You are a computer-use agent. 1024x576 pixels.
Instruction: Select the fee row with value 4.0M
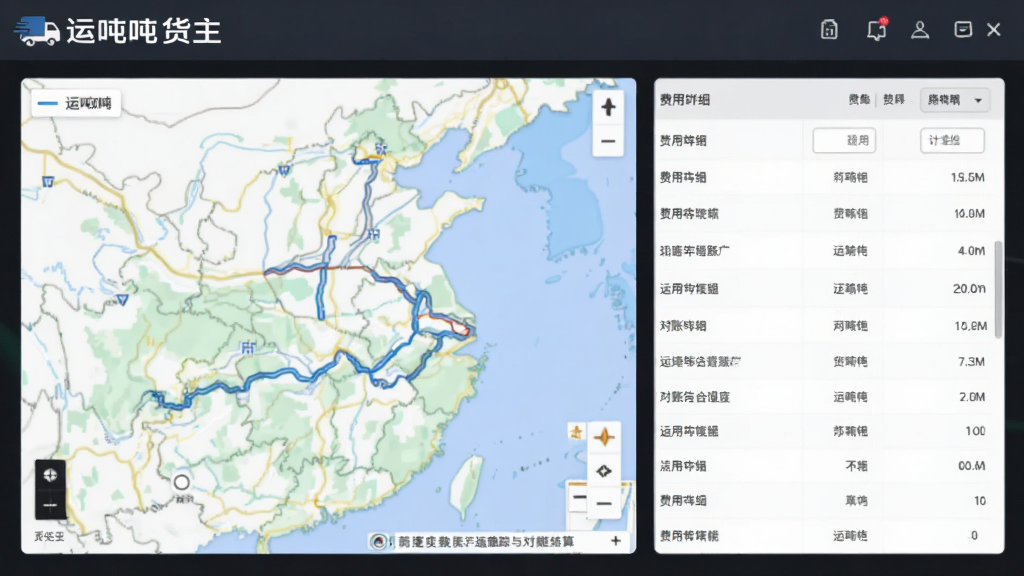click(825, 251)
